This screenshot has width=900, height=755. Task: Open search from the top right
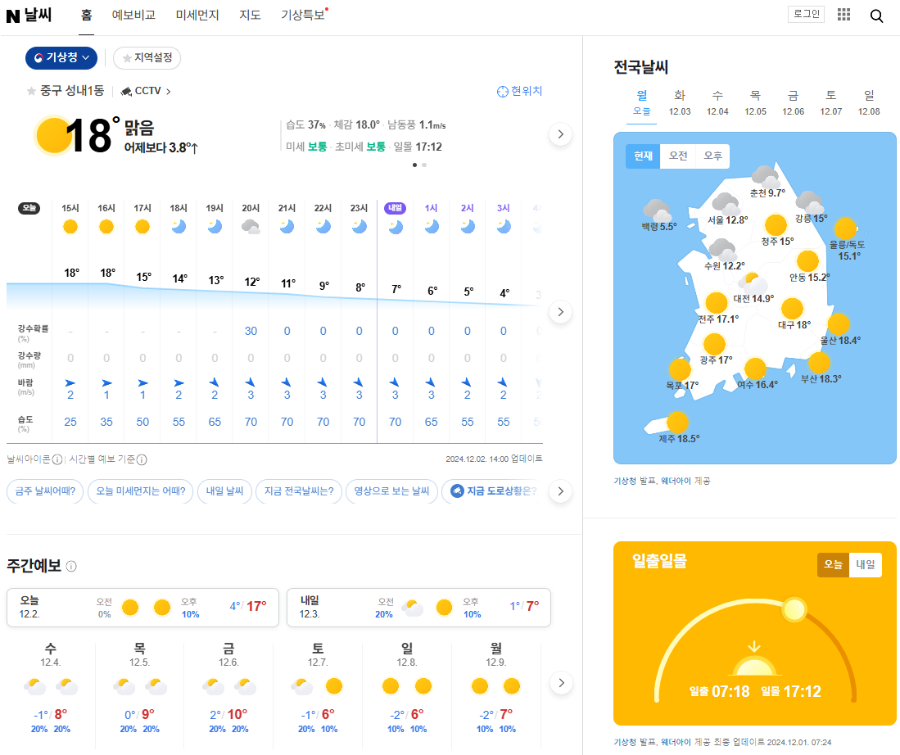(x=877, y=16)
